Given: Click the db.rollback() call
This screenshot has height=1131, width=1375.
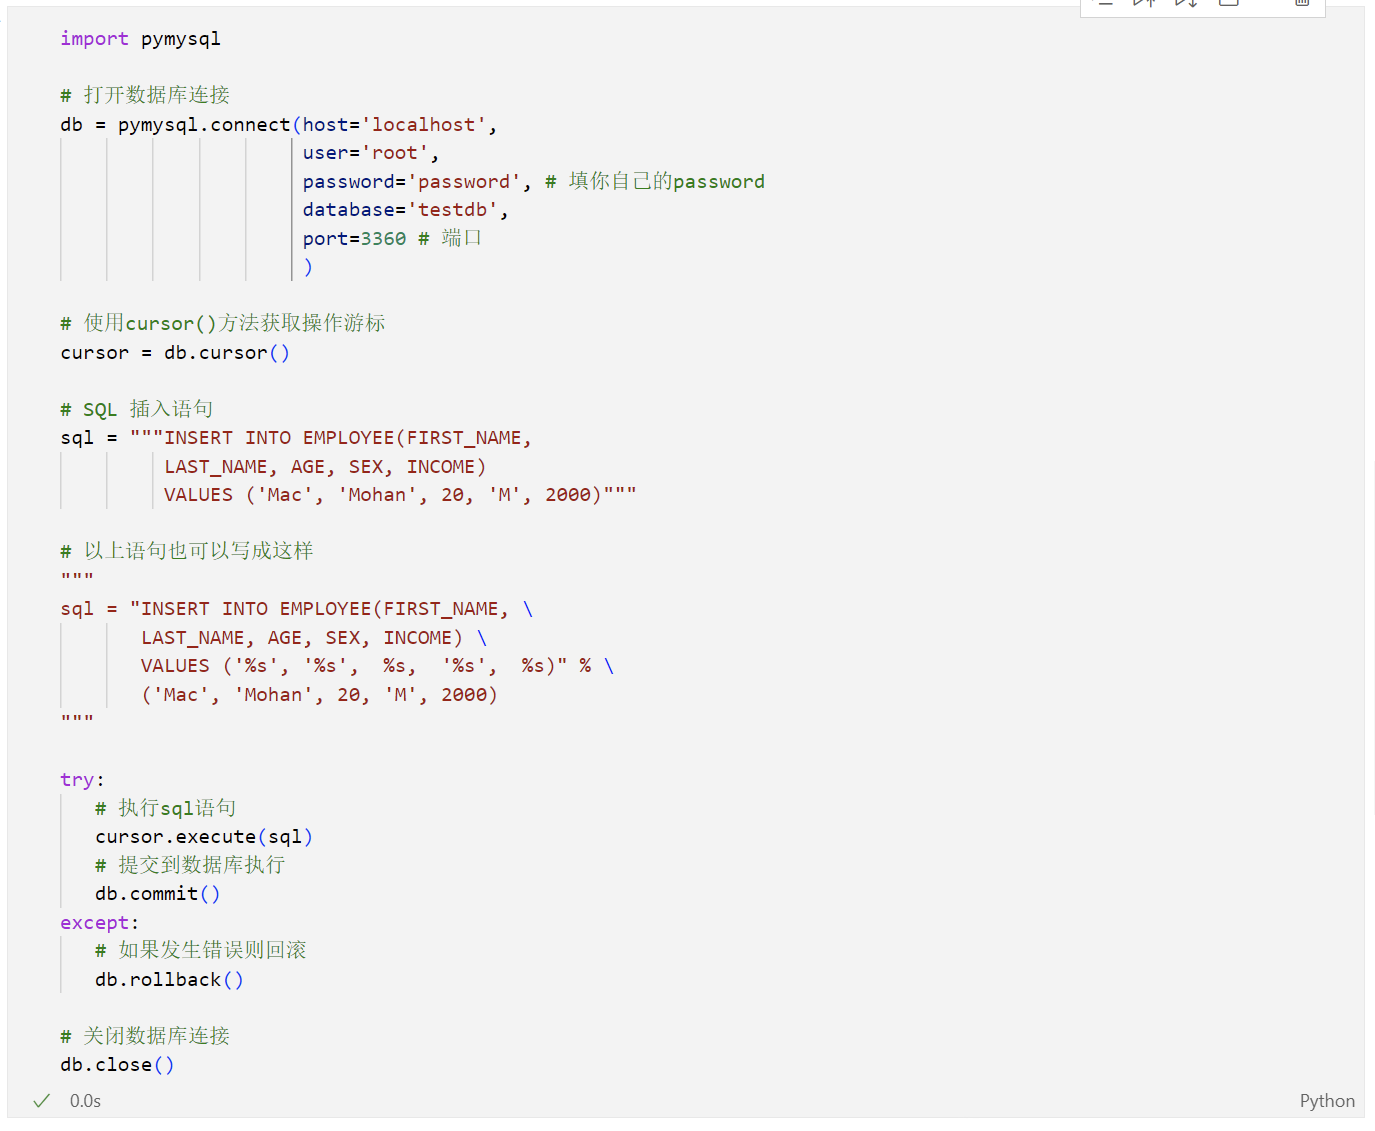Looking at the screenshot, I should 168,979.
